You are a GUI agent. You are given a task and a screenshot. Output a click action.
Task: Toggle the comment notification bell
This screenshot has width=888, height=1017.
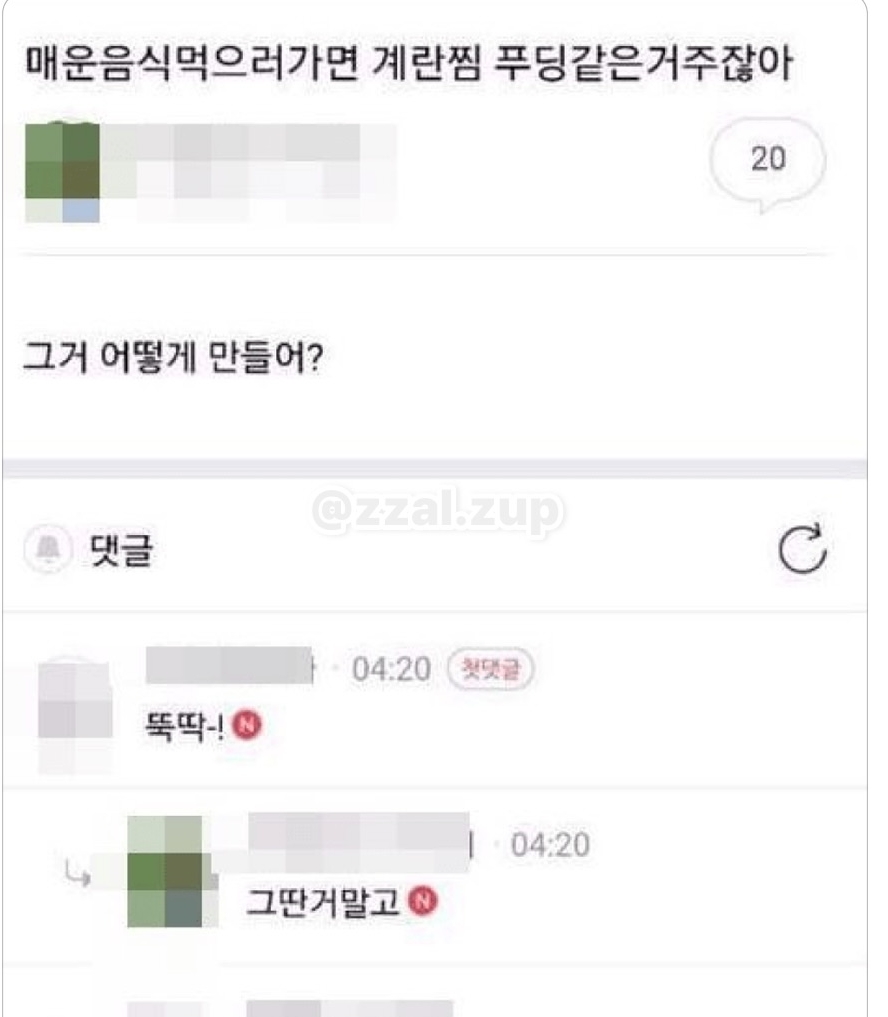48,549
